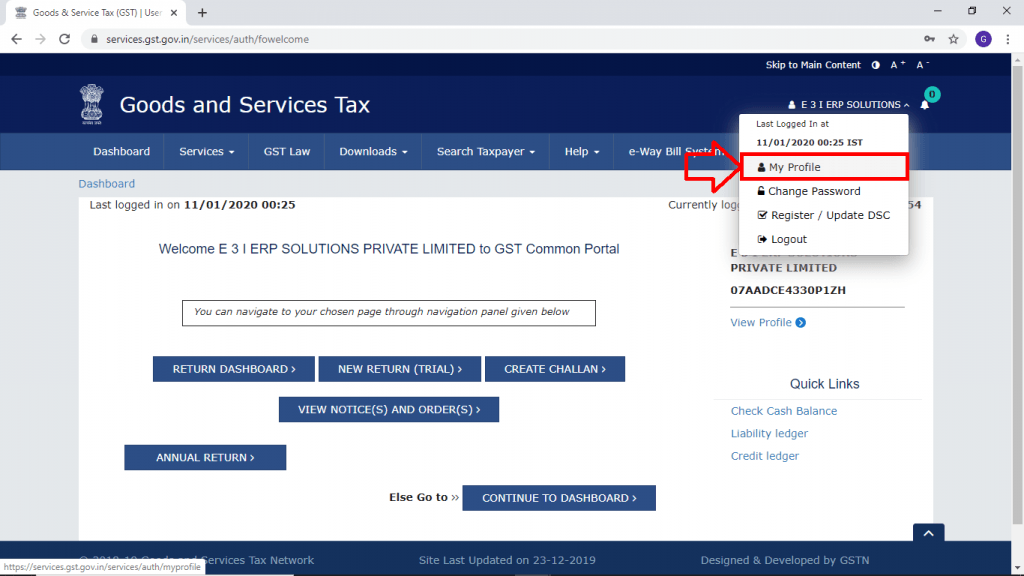Open Chrome three-dot menu
1024x576 pixels.
click(x=1008, y=39)
